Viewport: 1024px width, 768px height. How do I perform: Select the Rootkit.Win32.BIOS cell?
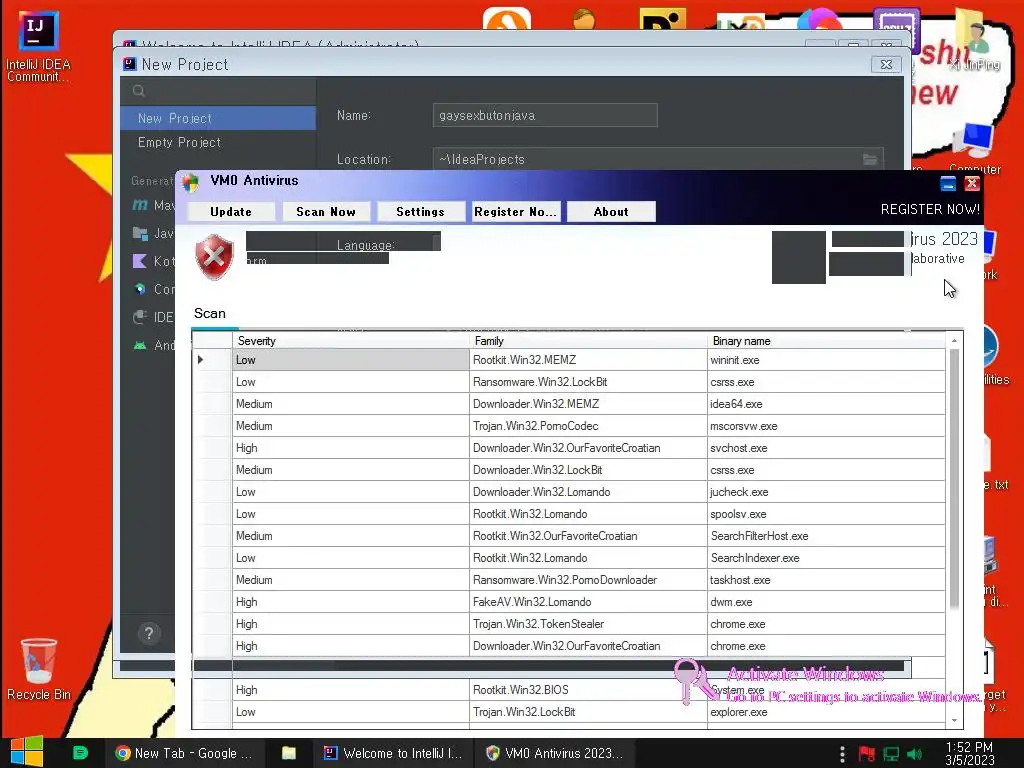[x=588, y=690]
